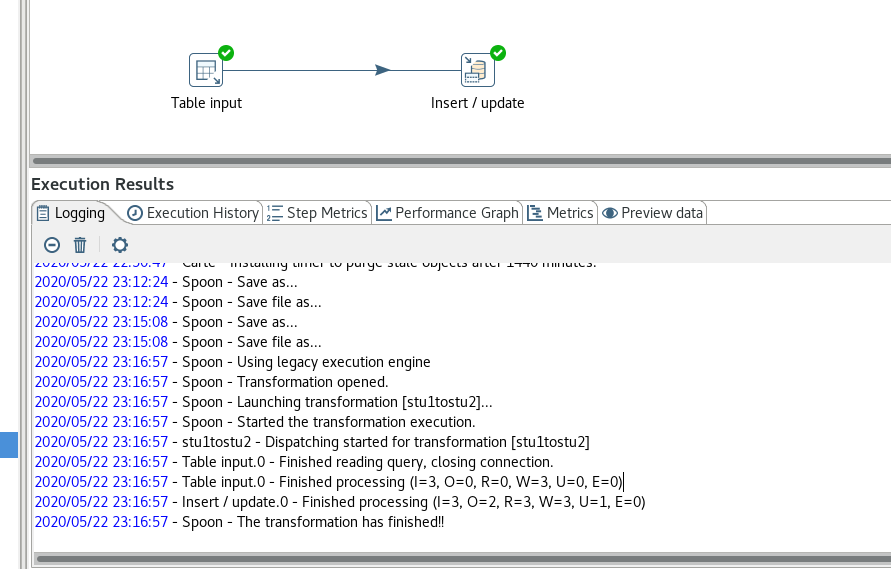Viewport: 891px width, 569px height.
Task: Open log settings gear icon
Action: [x=119, y=245]
